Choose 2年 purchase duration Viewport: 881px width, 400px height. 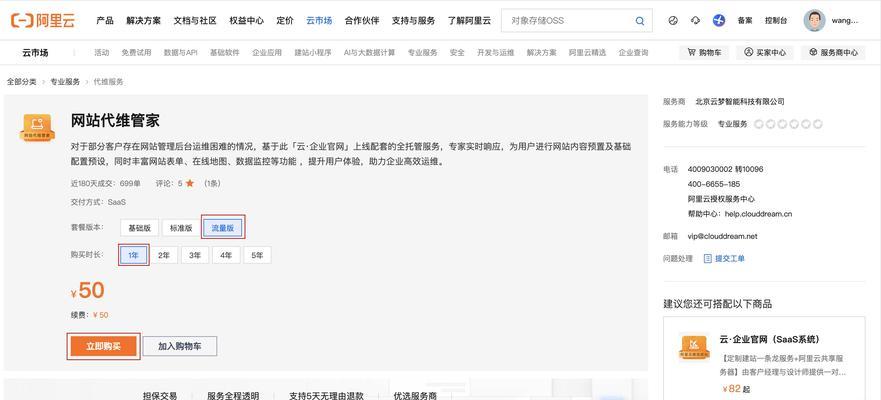(x=164, y=254)
